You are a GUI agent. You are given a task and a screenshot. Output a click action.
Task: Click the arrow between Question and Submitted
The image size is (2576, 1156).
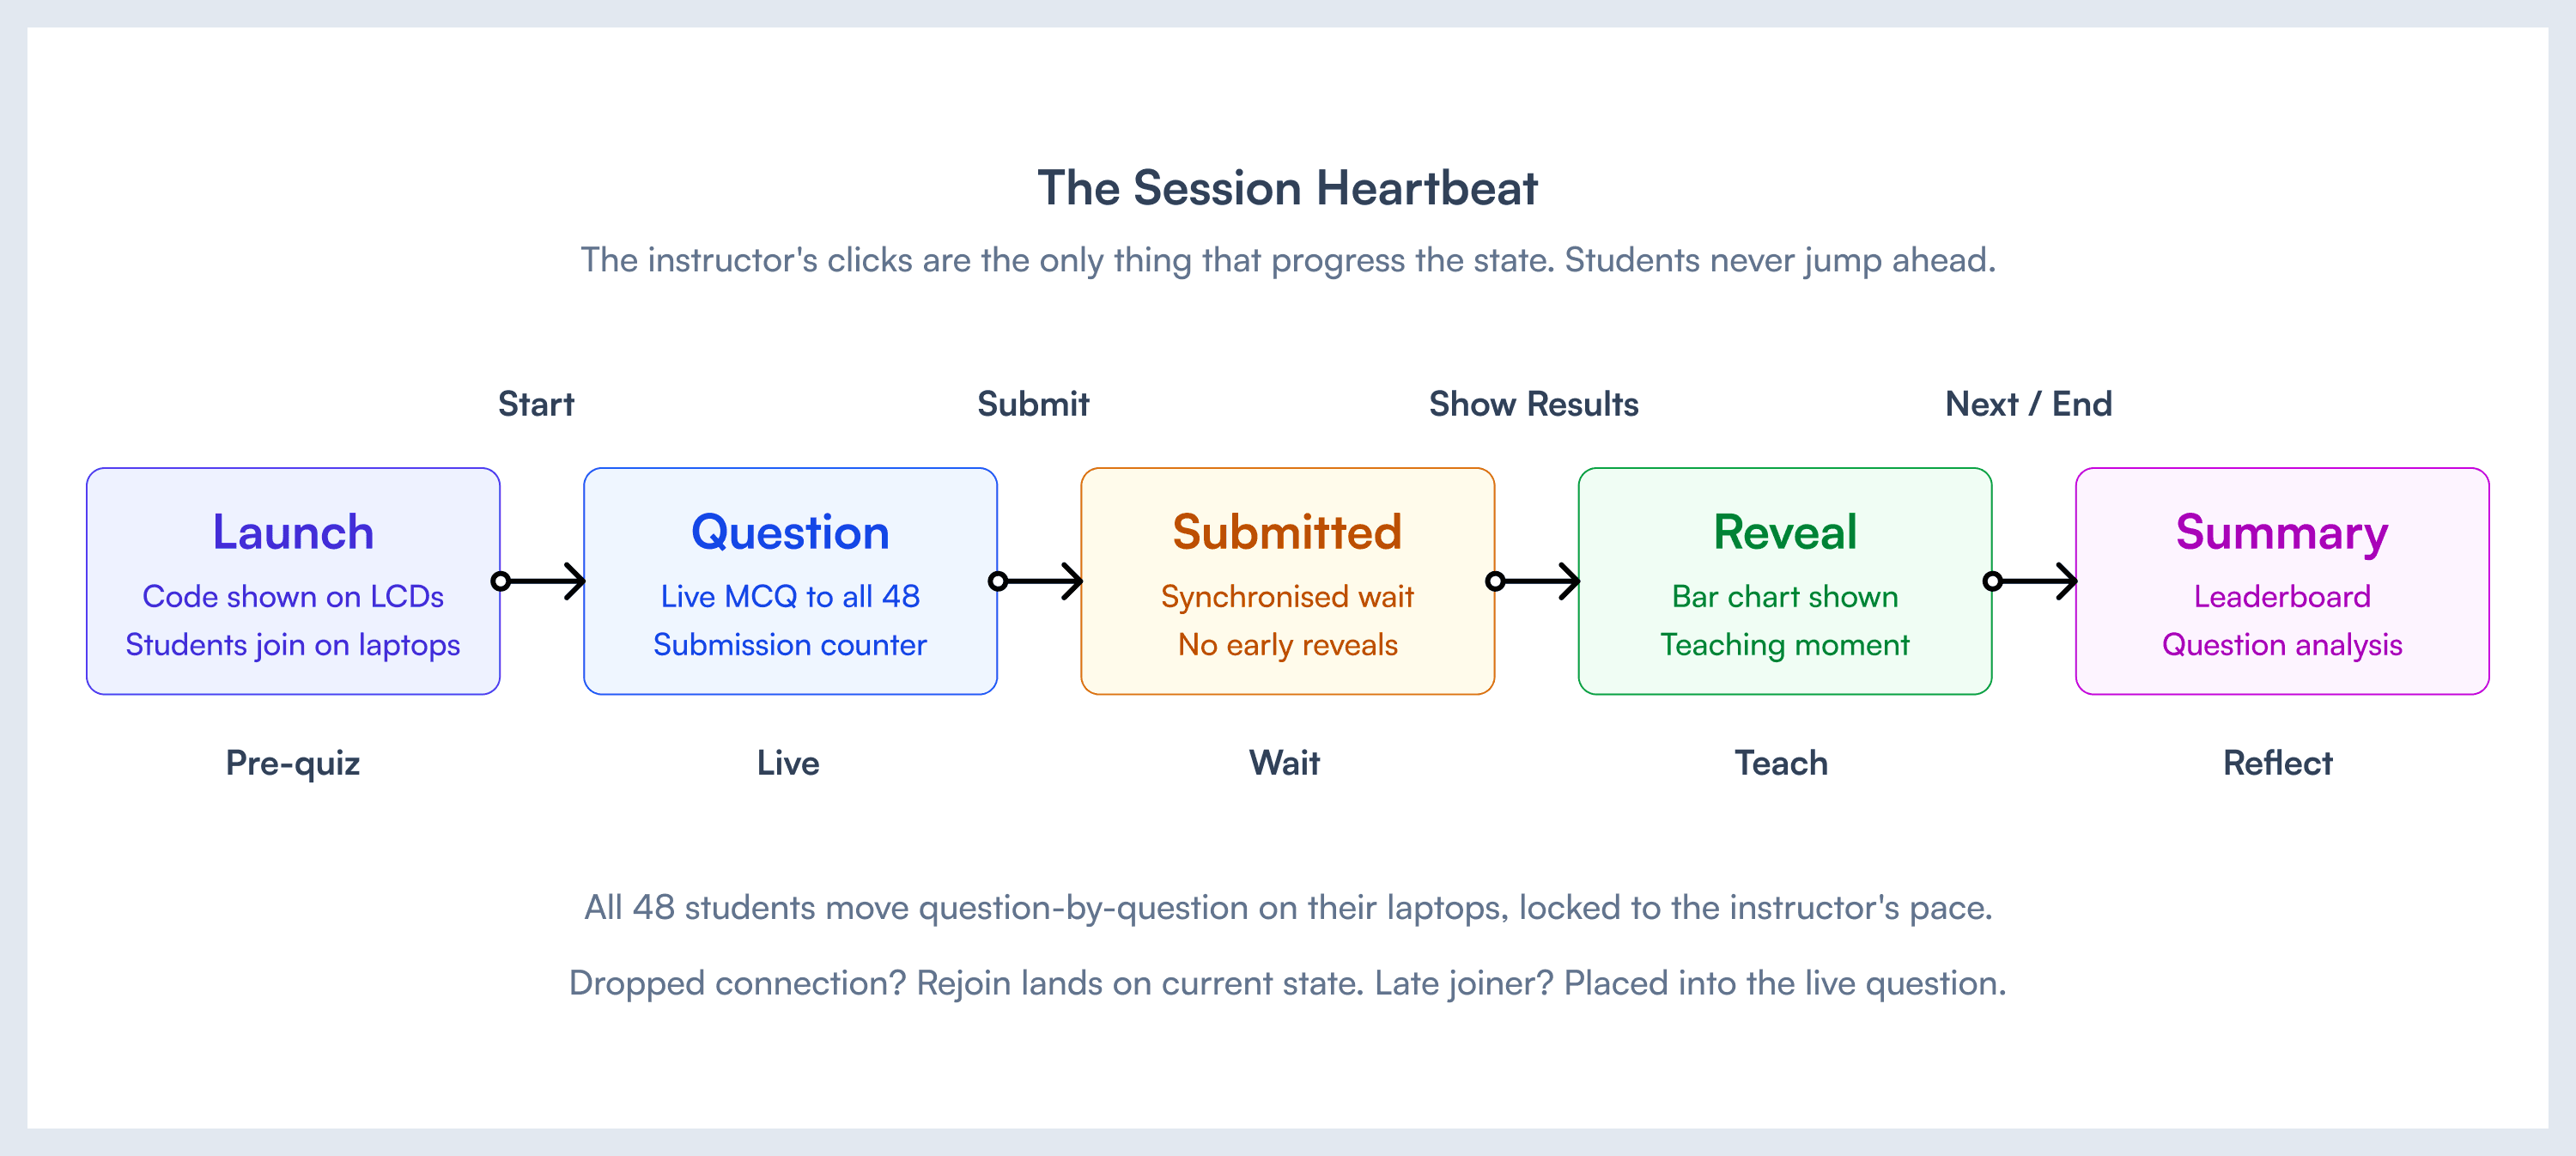pos(1037,581)
